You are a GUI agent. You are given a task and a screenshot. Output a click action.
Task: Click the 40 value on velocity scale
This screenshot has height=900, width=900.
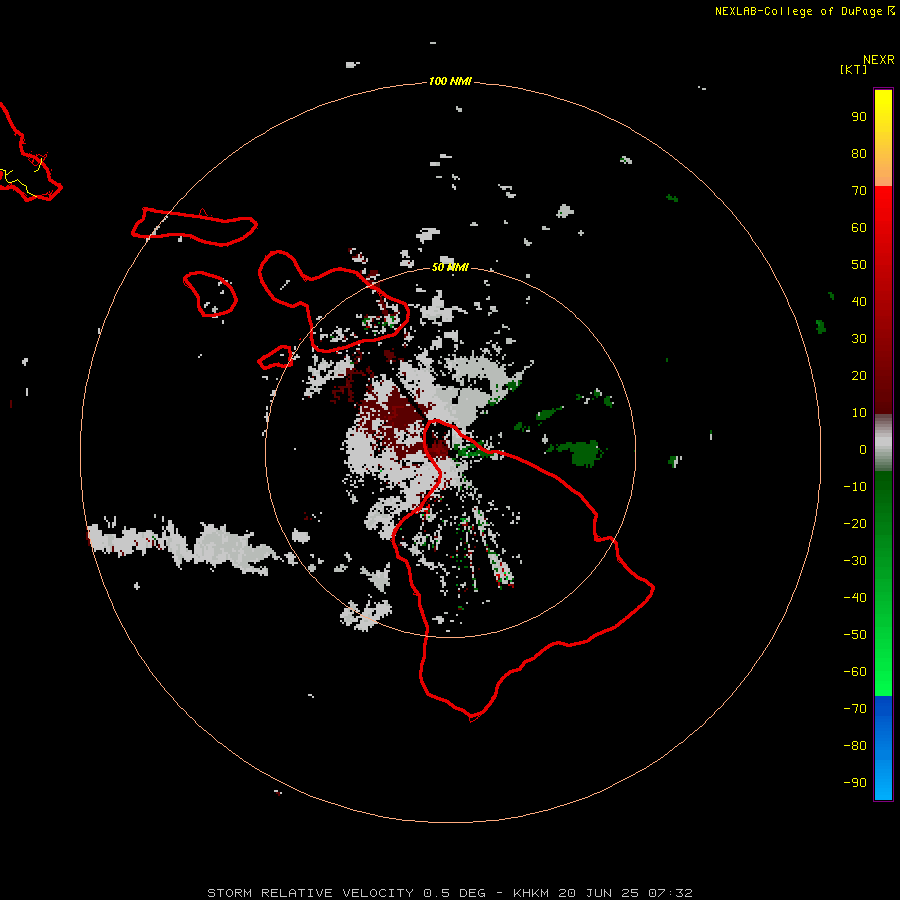pyautogui.click(x=859, y=302)
